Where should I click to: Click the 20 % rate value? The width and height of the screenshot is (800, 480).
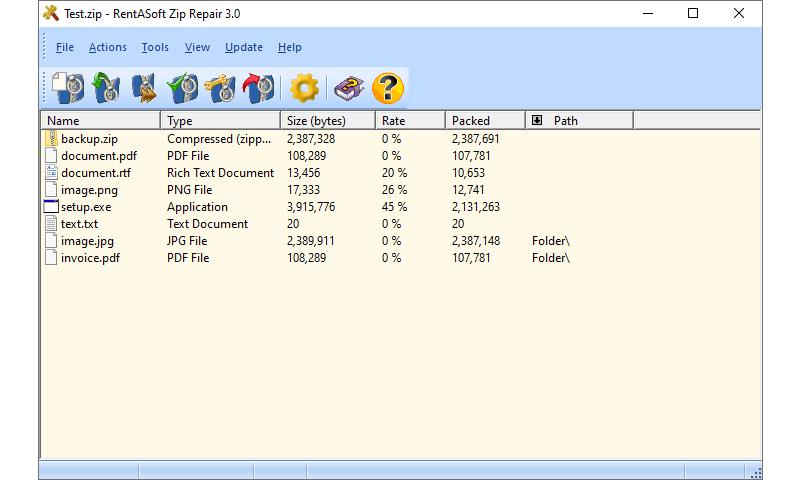pos(394,173)
